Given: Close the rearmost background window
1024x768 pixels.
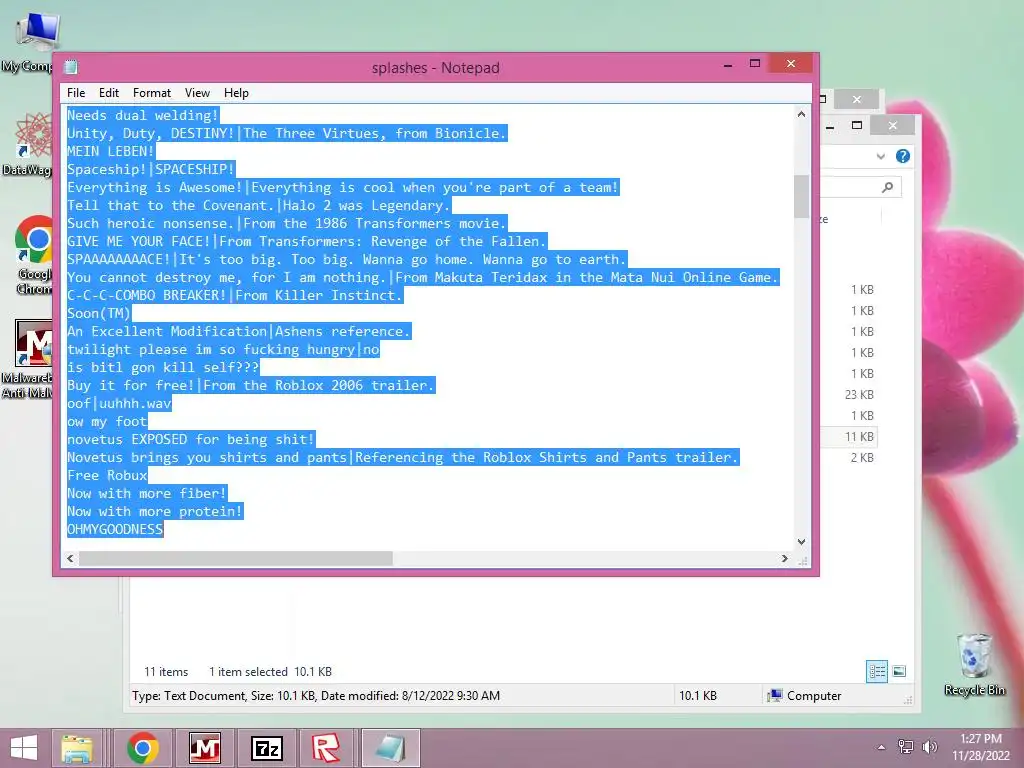Looking at the screenshot, I should pyautogui.click(x=856, y=99).
